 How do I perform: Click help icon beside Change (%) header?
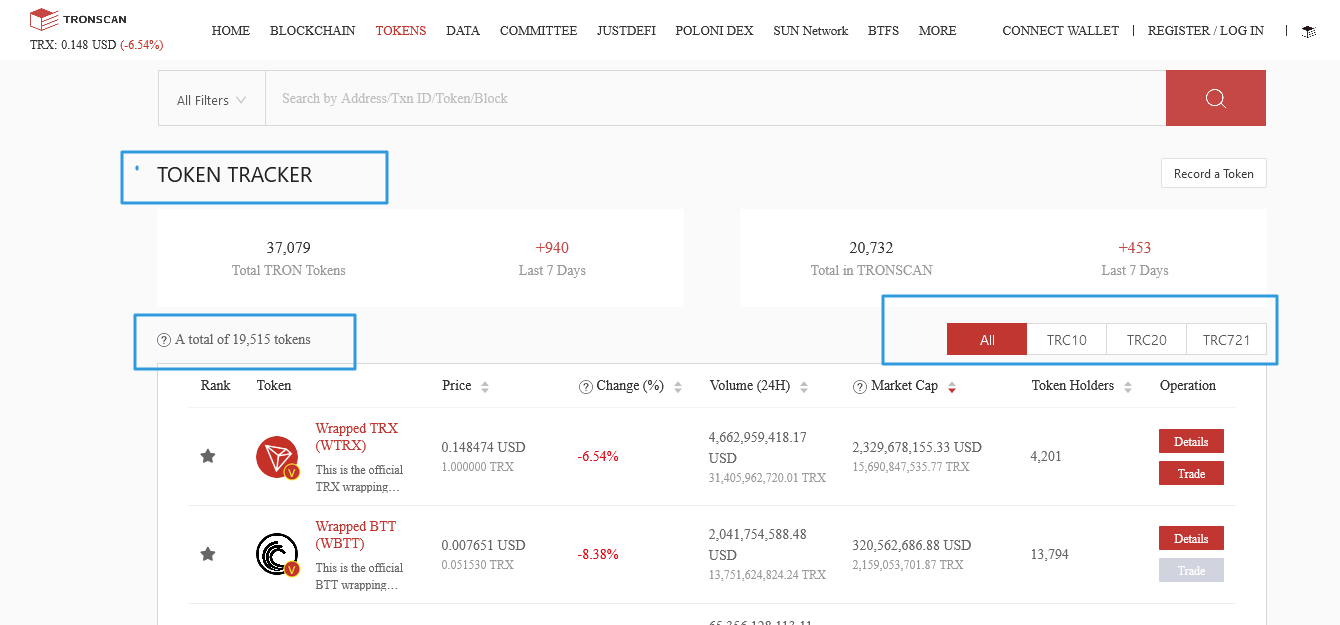586,387
